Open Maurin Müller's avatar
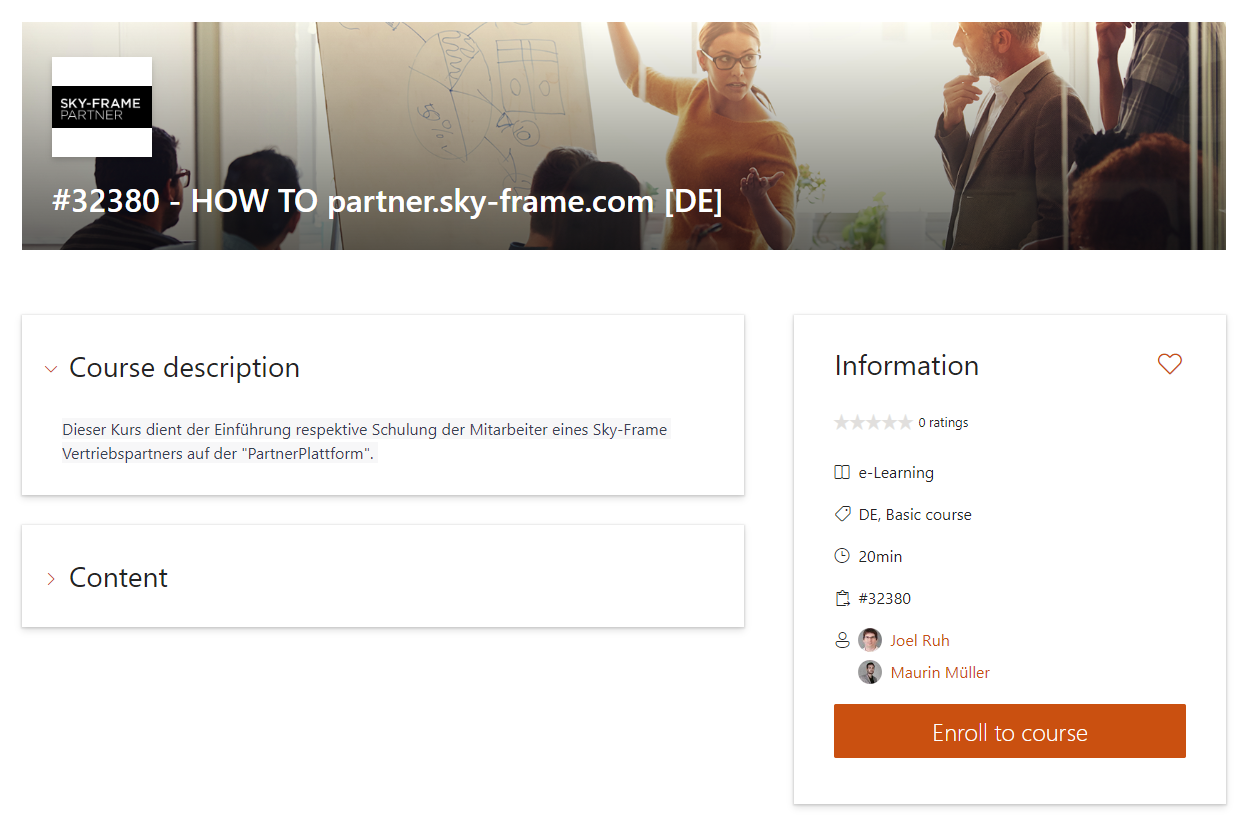The image size is (1250, 826). 870,672
